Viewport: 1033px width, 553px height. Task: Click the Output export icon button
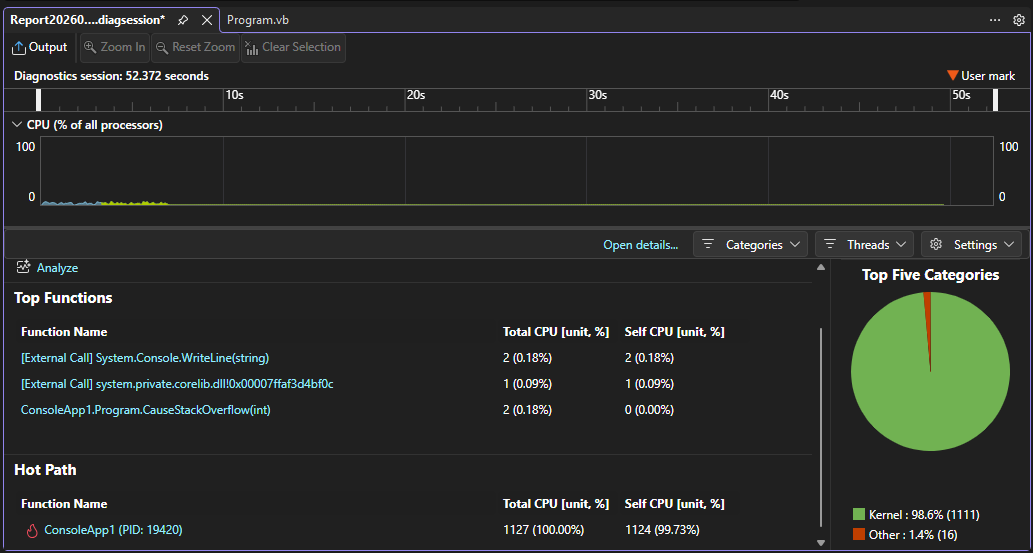click(x=19, y=47)
